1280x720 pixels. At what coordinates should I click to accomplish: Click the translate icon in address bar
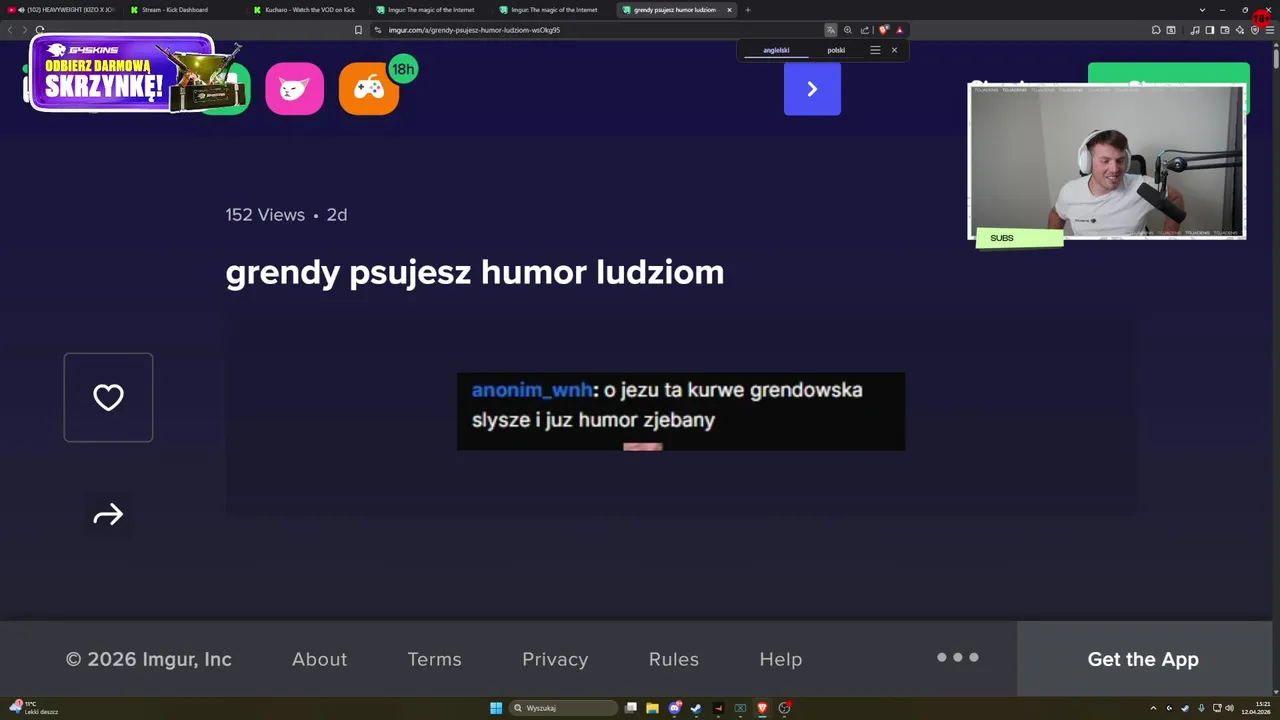830,30
